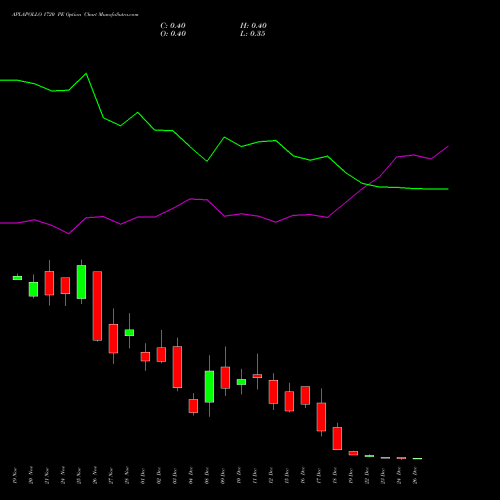Click the crossover of green and purple lines
The width and height of the screenshot is (500, 500).
pos(367,184)
